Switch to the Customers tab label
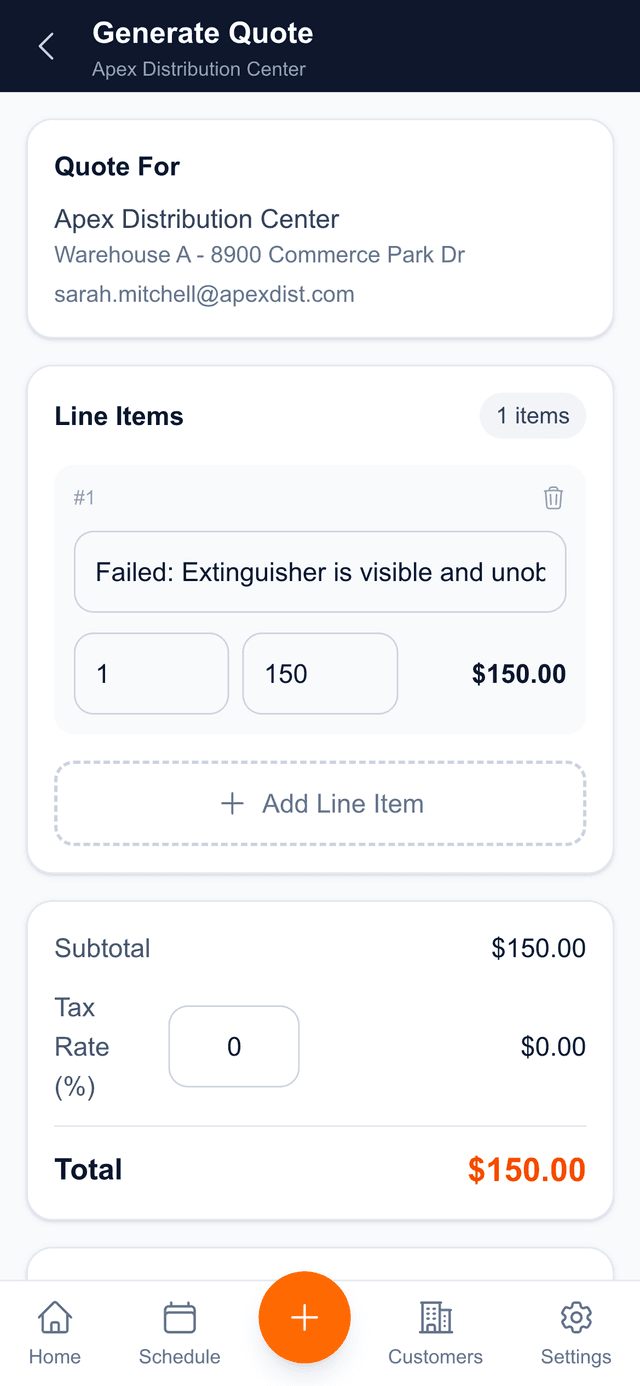The width and height of the screenshot is (640, 1386). coord(435,1357)
